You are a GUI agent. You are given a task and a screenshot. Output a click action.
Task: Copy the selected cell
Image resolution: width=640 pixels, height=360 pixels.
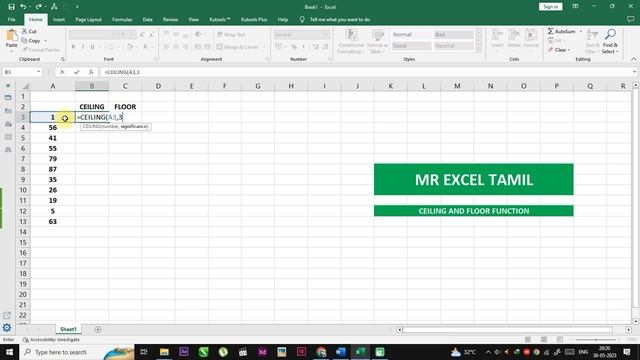(32, 41)
